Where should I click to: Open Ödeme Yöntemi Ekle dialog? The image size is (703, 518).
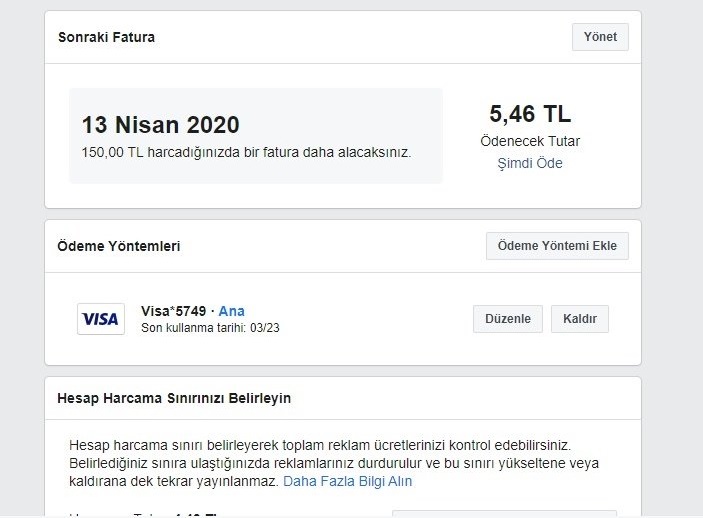point(557,246)
